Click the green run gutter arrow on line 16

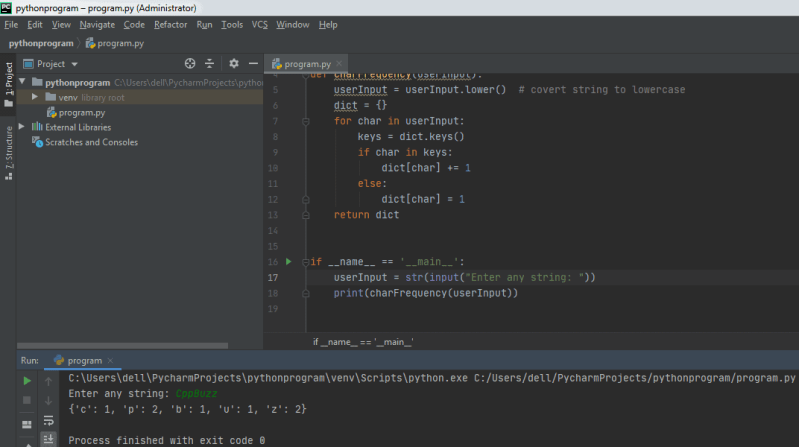click(x=288, y=261)
